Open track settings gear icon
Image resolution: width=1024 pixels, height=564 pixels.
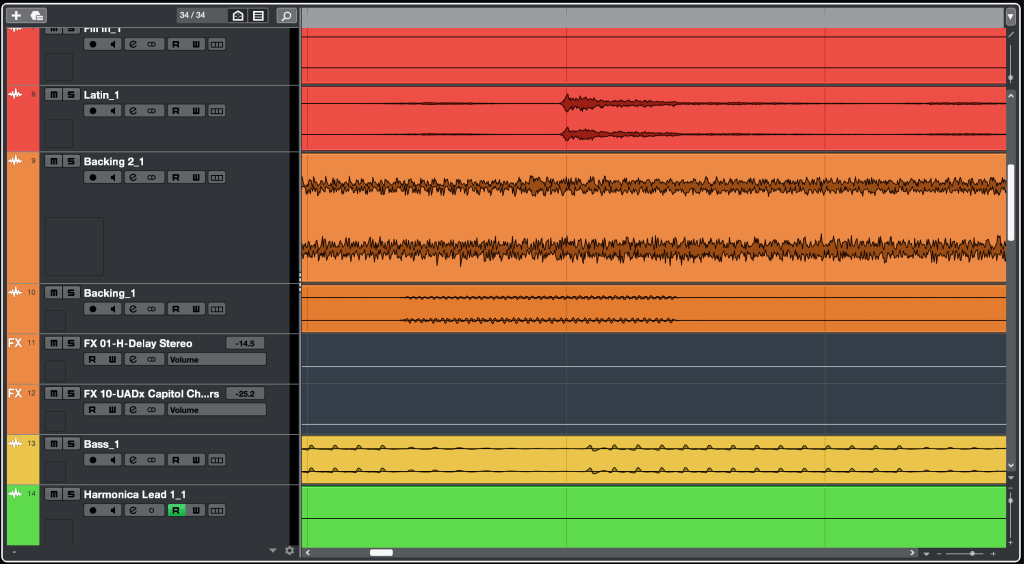coord(290,550)
